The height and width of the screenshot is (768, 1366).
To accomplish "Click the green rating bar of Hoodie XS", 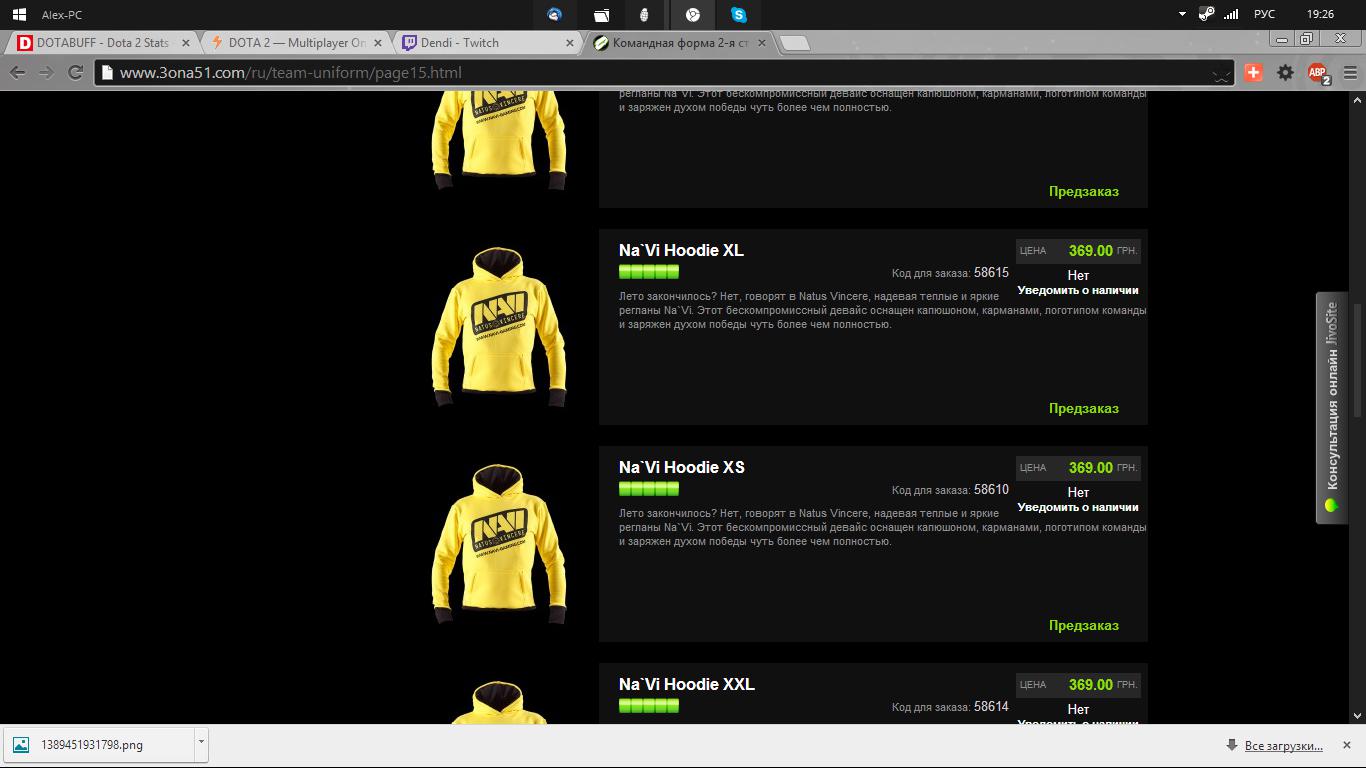I will click(649, 489).
